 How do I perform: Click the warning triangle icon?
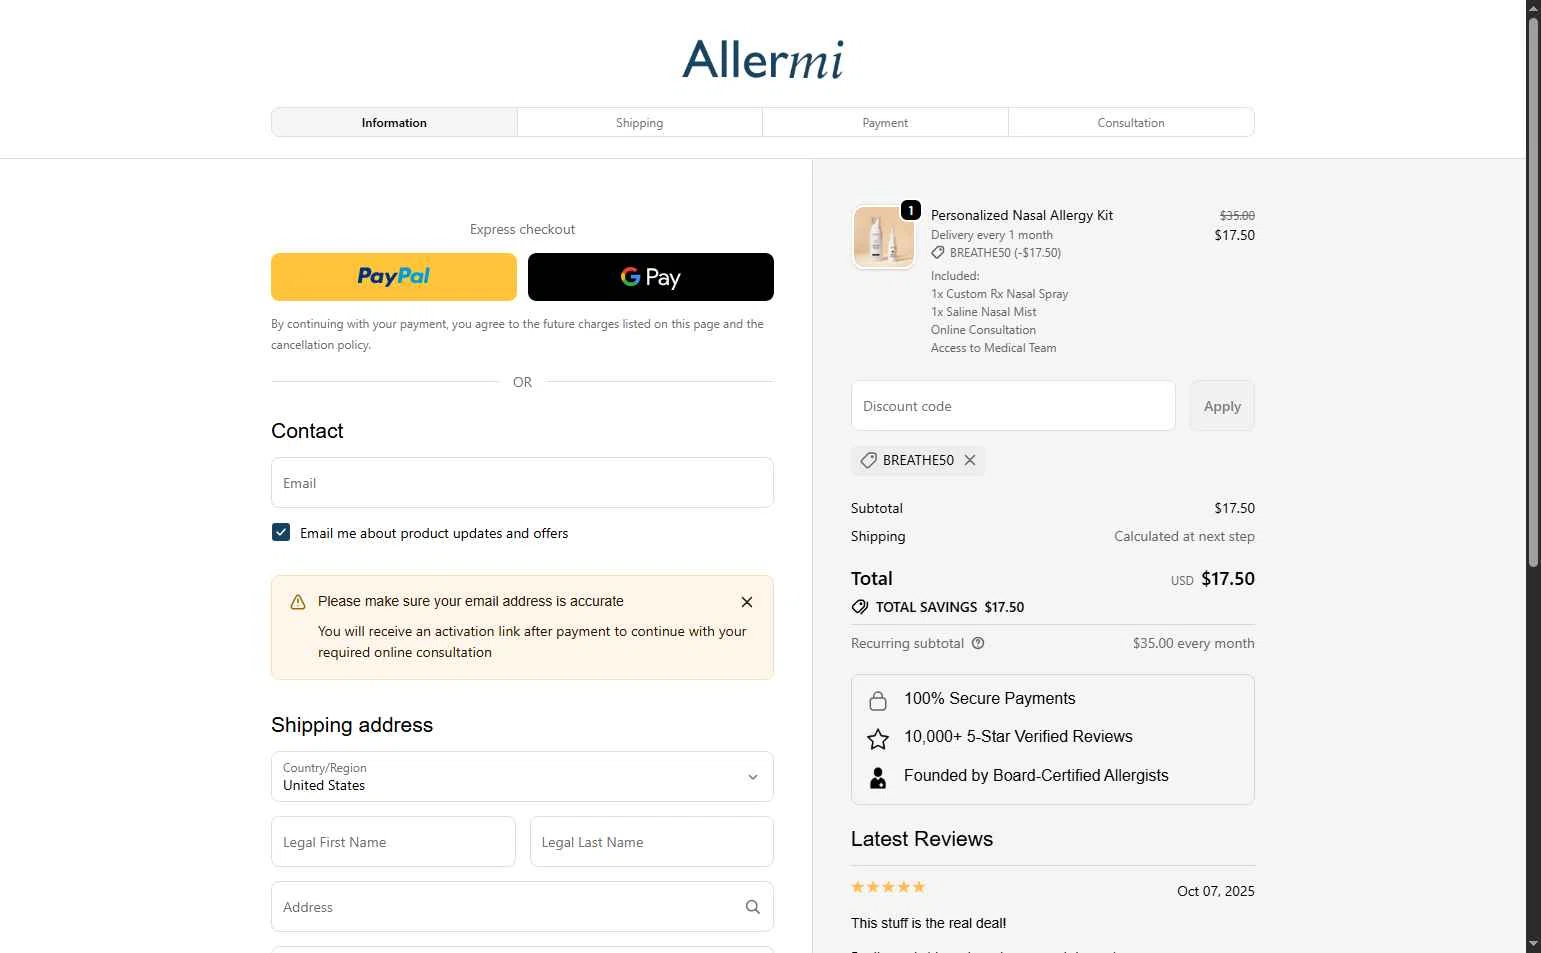tap(298, 602)
